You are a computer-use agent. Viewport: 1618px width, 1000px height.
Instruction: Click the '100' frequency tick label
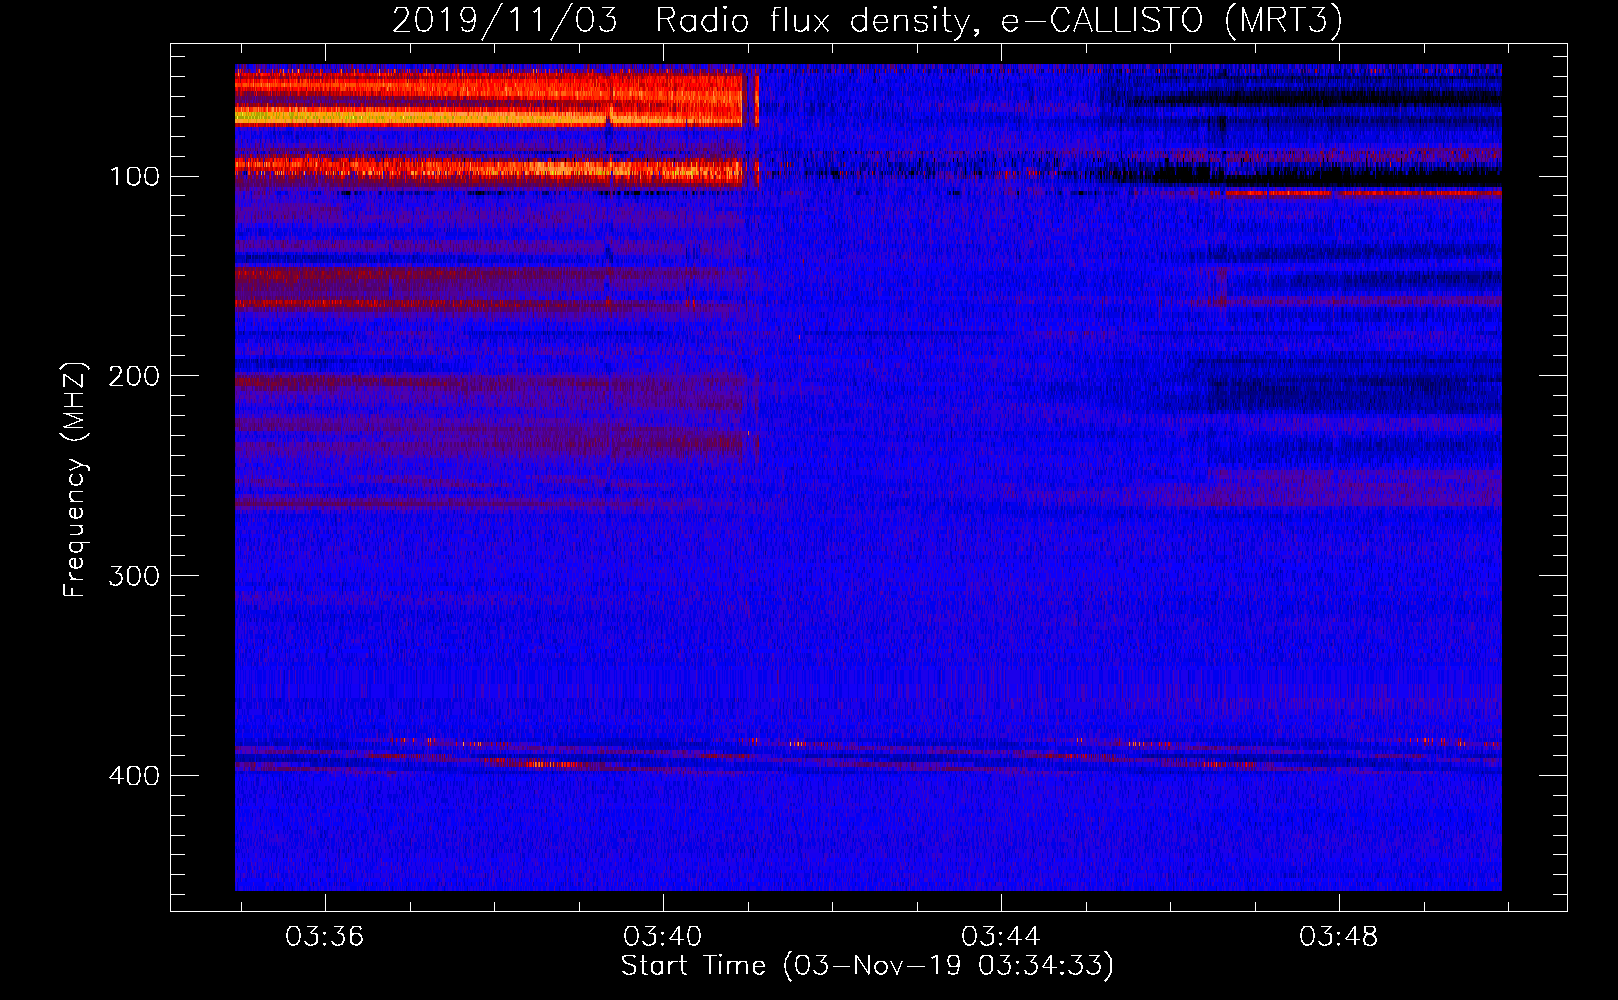[134, 177]
